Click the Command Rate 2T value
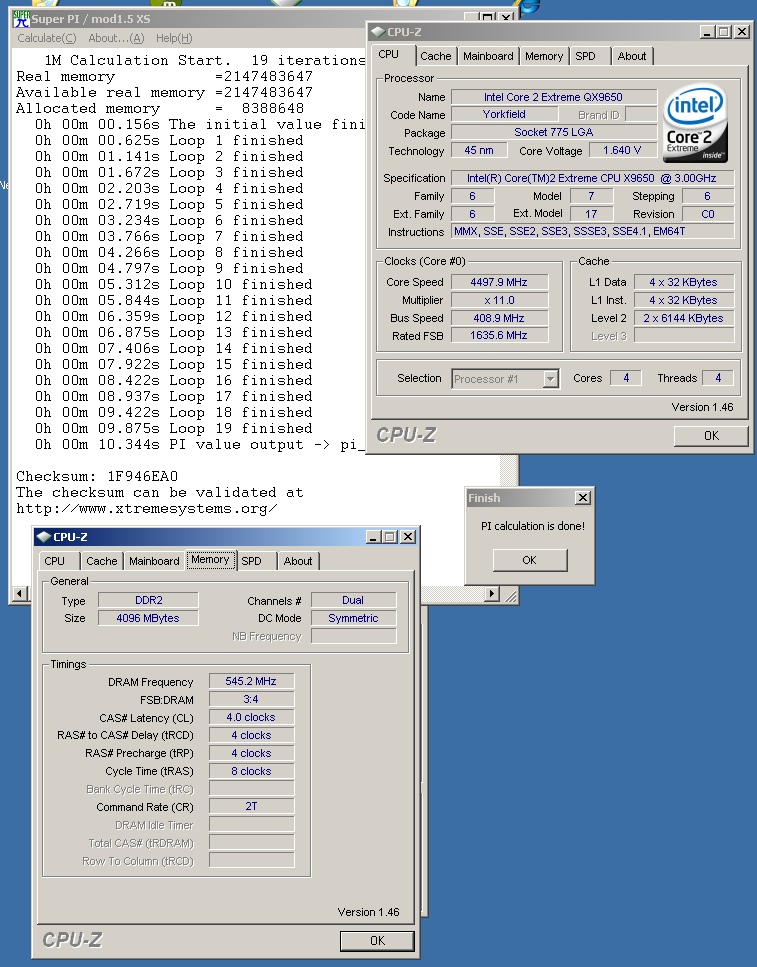Image resolution: width=757 pixels, height=967 pixels. pos(251,807)
